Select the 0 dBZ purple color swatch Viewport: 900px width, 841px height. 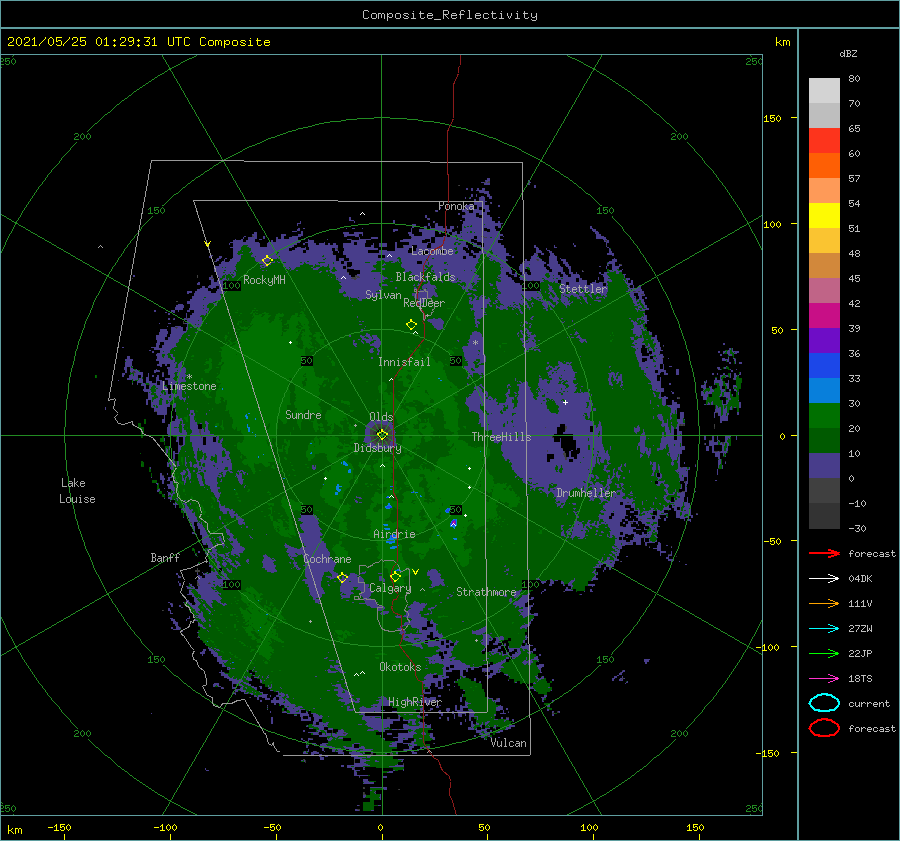pos(824,466)
